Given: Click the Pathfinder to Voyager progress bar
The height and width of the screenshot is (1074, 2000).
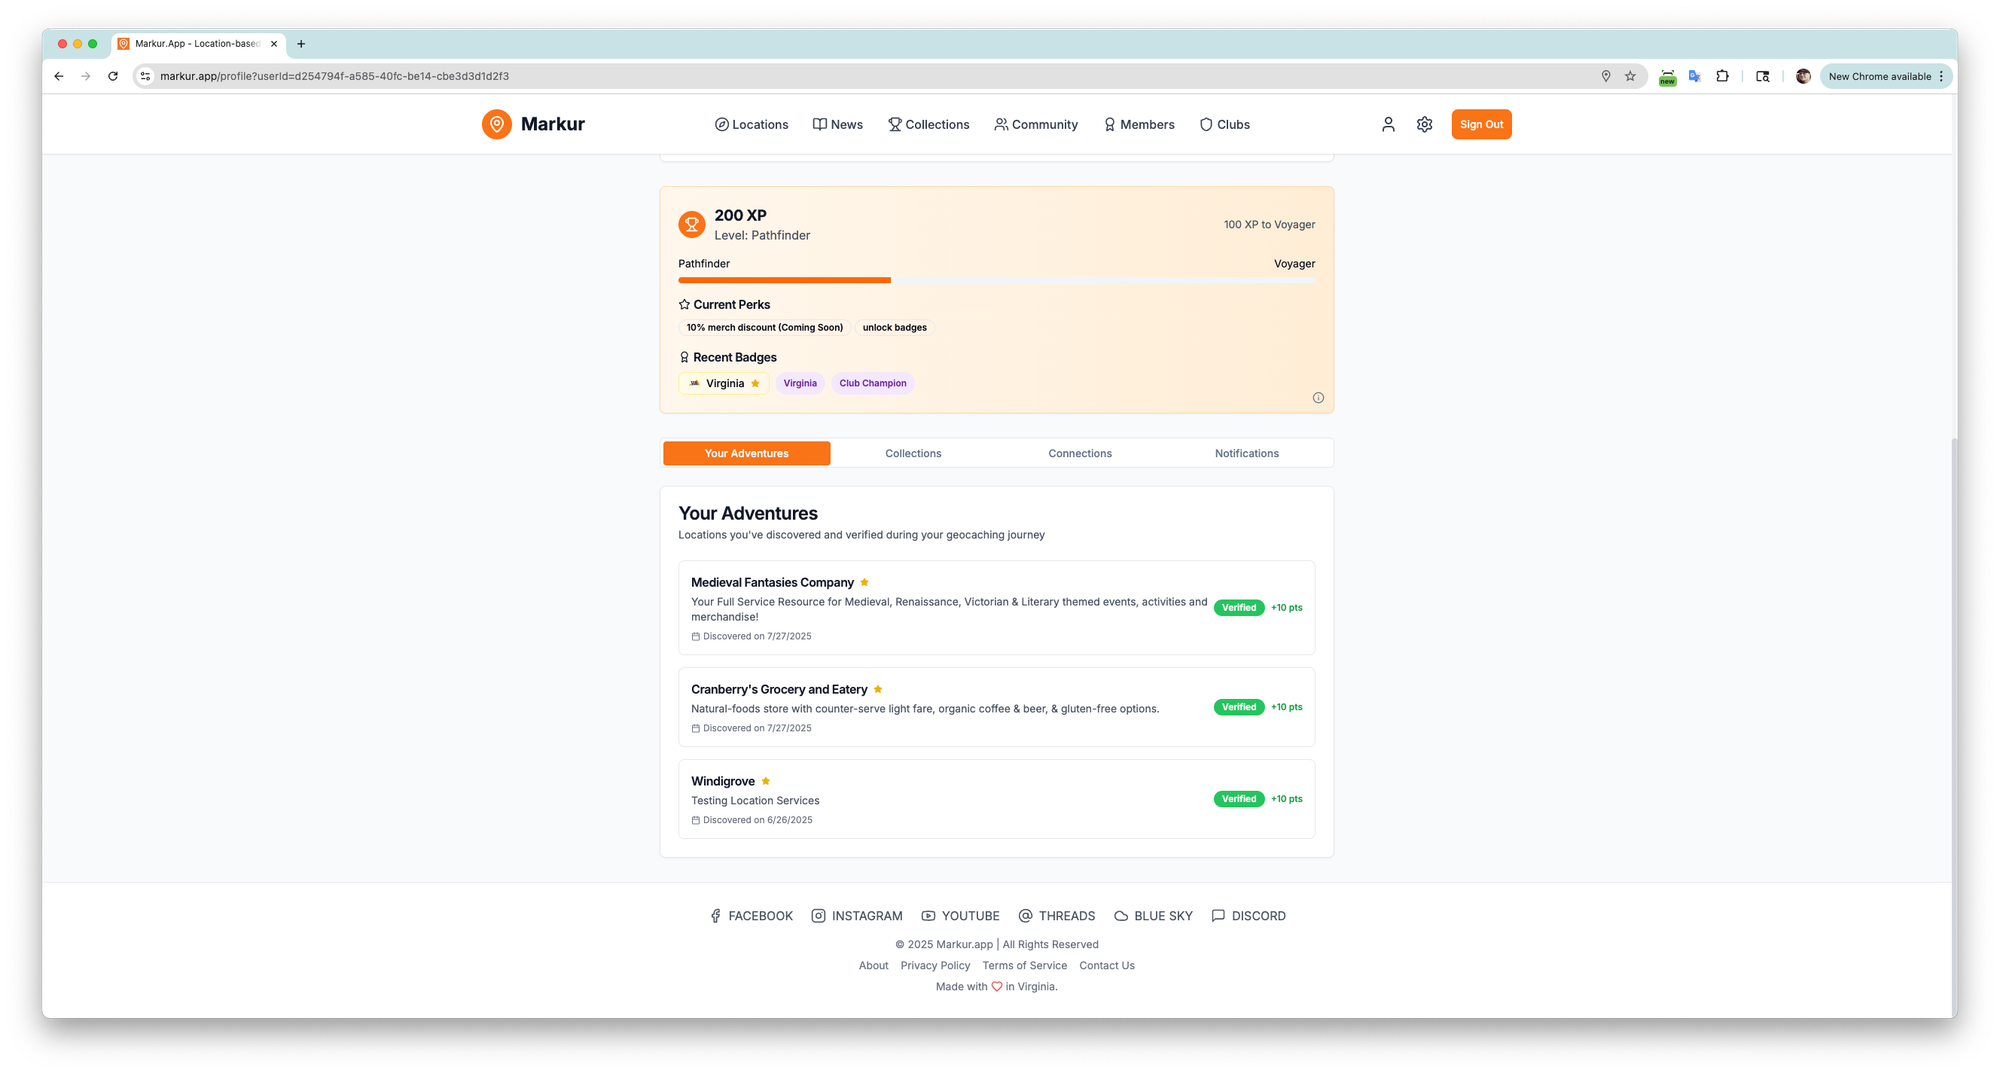Looking at the screenshot, I should point(996,281).
